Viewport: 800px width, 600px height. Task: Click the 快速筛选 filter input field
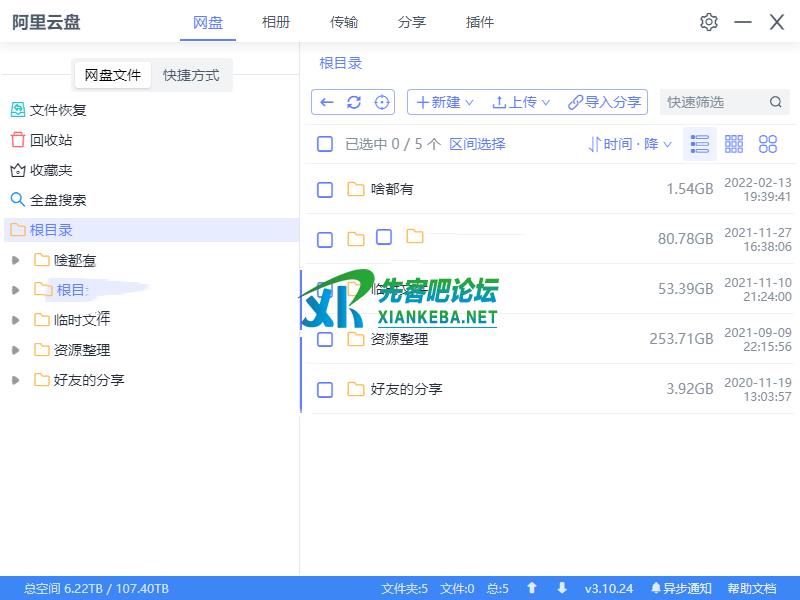(x=712, y=102)
